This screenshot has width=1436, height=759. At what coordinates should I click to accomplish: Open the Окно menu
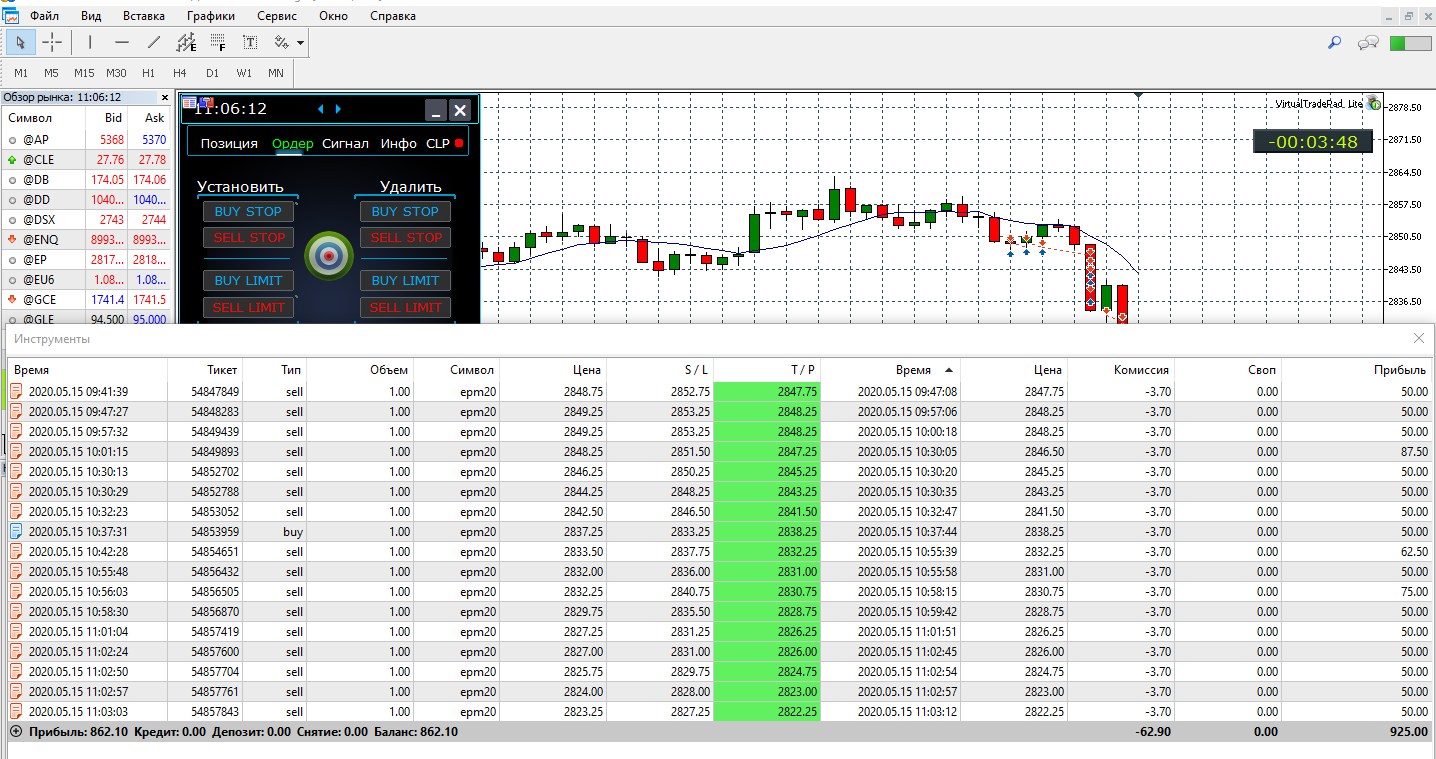click(334, 16)
